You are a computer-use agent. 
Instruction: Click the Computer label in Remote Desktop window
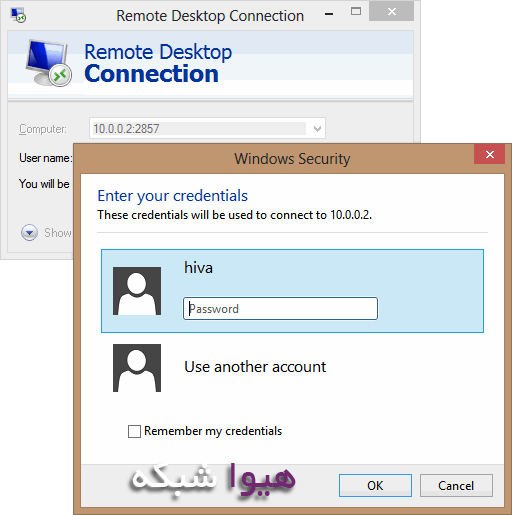click(x=43, y=129)
